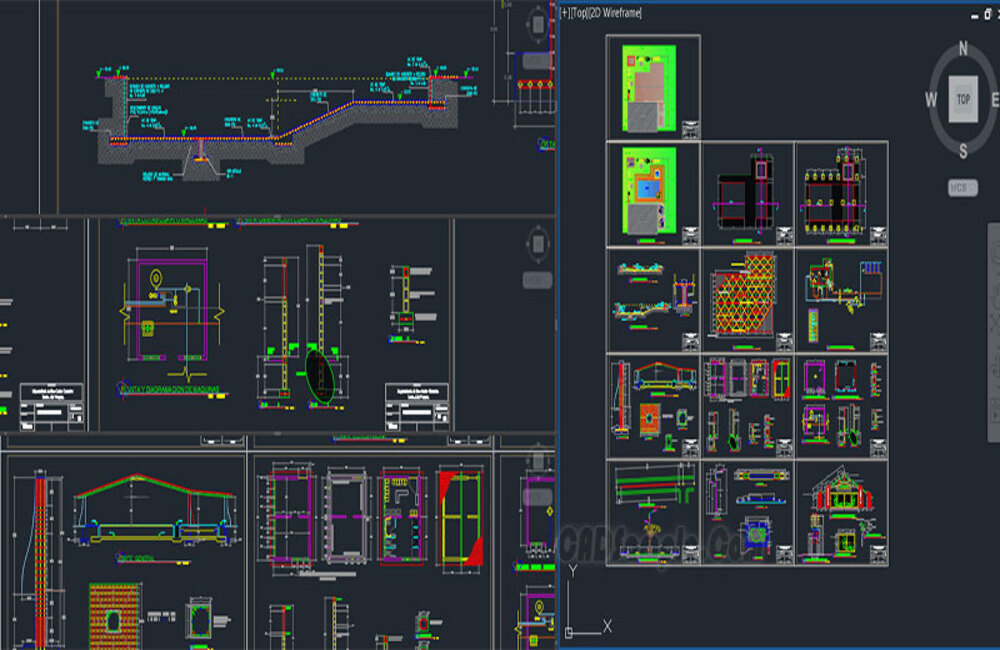Click the N compass letter on the ViewCube
Viewport: 1000px width, 650px height.
point(963,48)
